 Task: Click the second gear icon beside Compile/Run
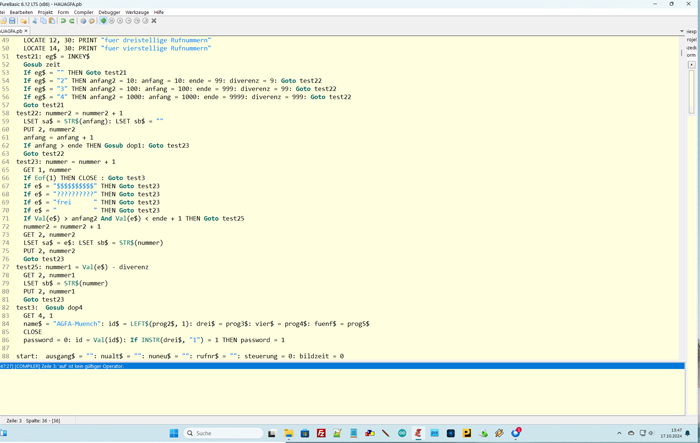pyautogui.click(x=92, y=21)
